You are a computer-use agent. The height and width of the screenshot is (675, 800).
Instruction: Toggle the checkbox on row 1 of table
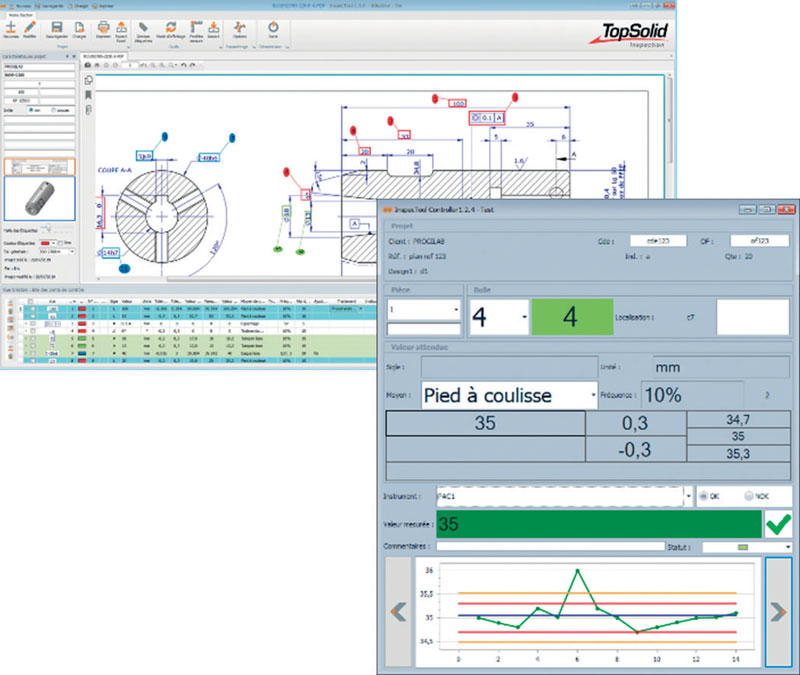33,309
